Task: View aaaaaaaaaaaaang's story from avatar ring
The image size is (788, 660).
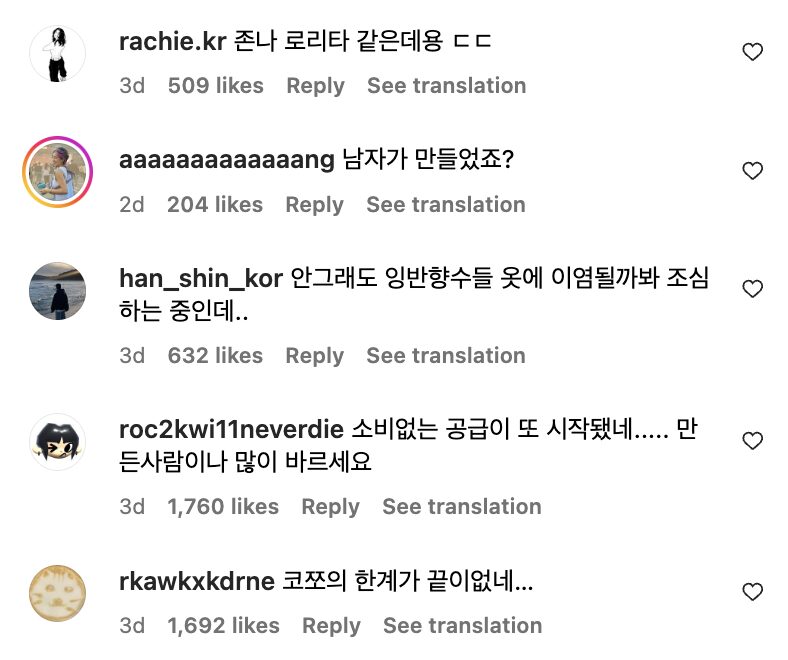Action: [58, 172]
